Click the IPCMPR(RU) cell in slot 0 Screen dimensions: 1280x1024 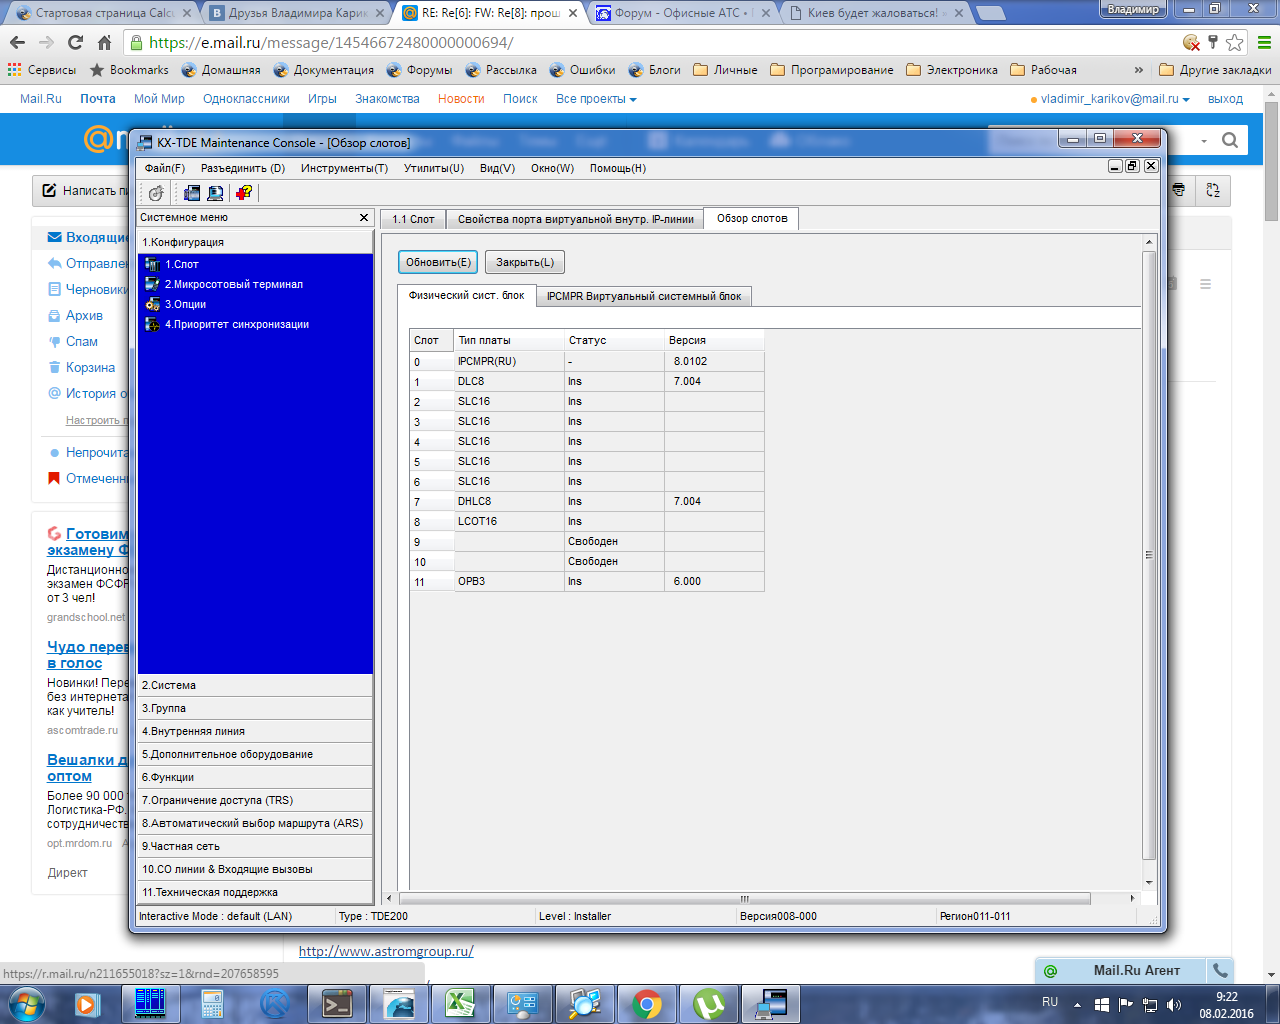pos(509,361)
